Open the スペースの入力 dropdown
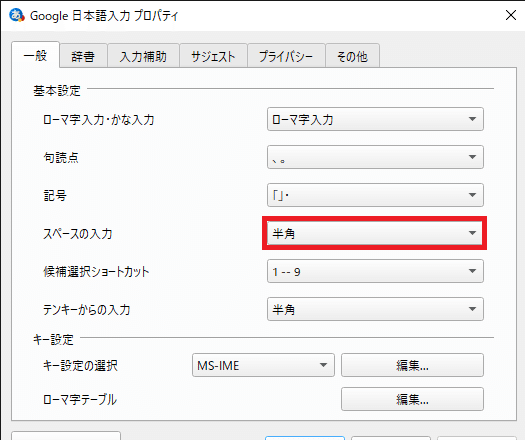The image size is (525, 440). tap(375, 233)
